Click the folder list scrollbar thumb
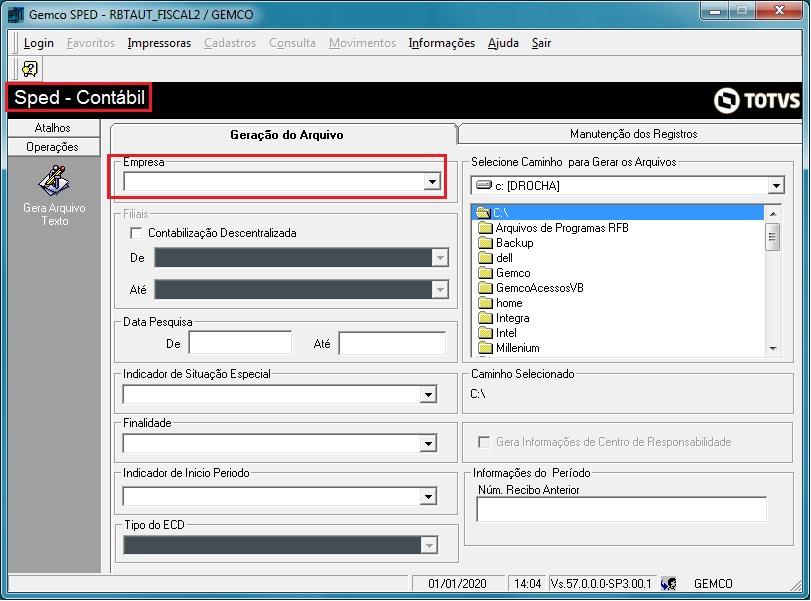Viewport: 811px width, 601px height. [773, 237]
